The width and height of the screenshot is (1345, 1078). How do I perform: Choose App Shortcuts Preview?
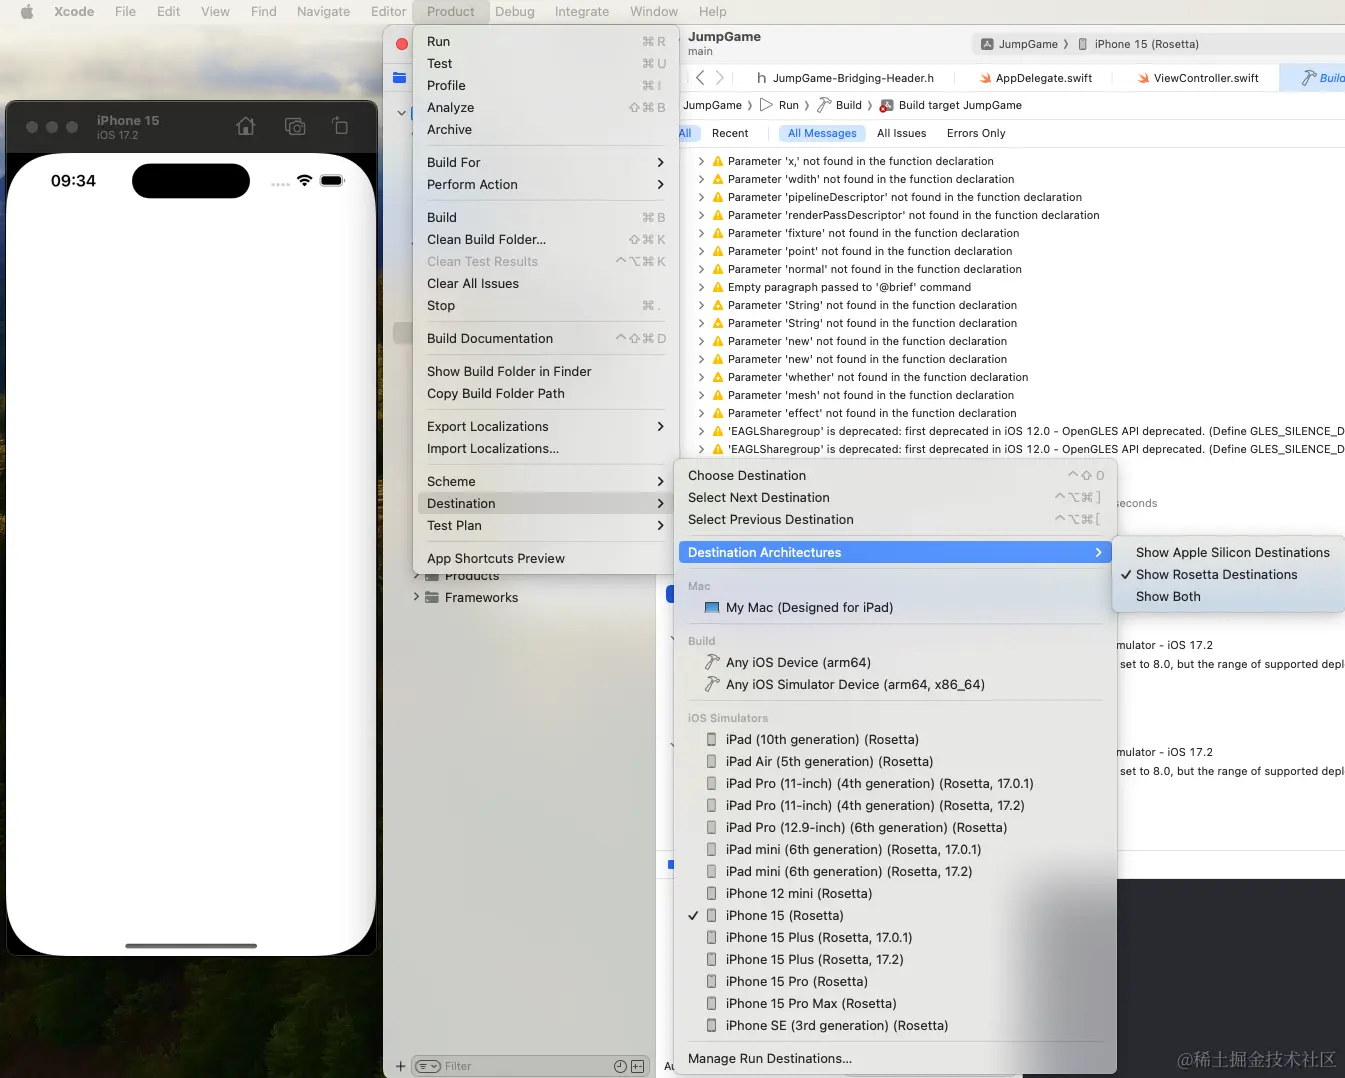(546, 559)
